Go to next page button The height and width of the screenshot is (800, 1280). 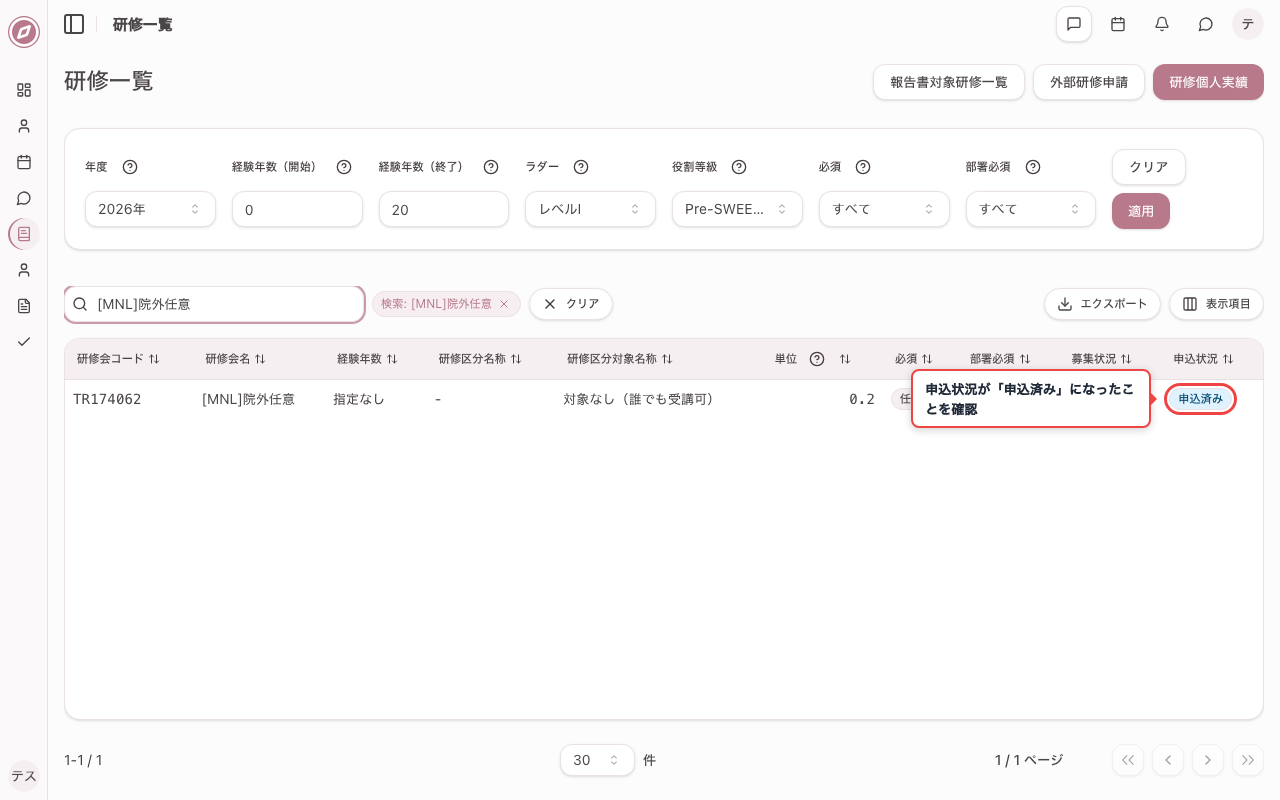(x=1208, y=760)
